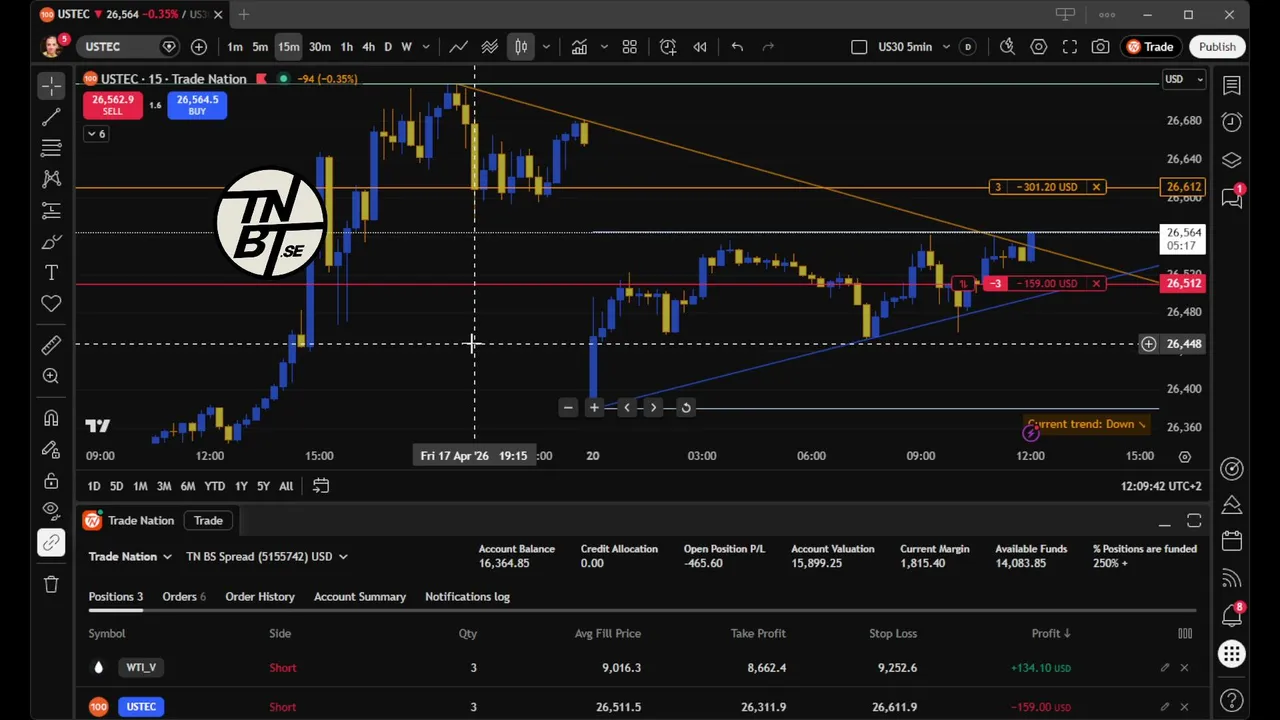The image size is (1280, 720).
Task: Expand the Trade Nation account dropdown
Action: (130, 556)
